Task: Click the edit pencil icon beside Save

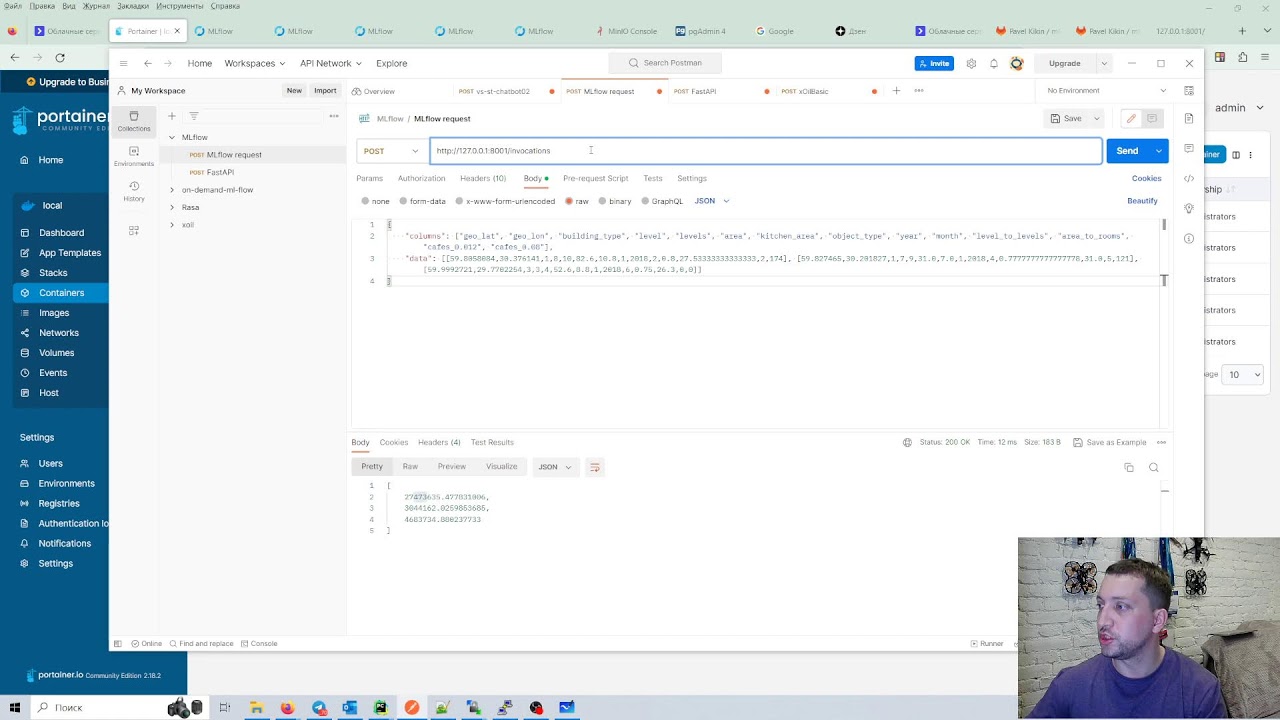Action: 1131,118
